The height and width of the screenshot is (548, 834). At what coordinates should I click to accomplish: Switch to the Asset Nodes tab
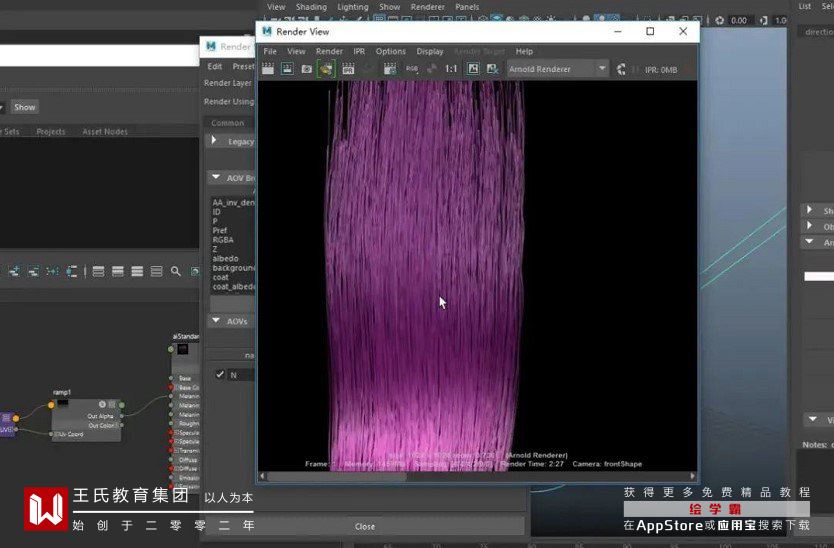104,131
